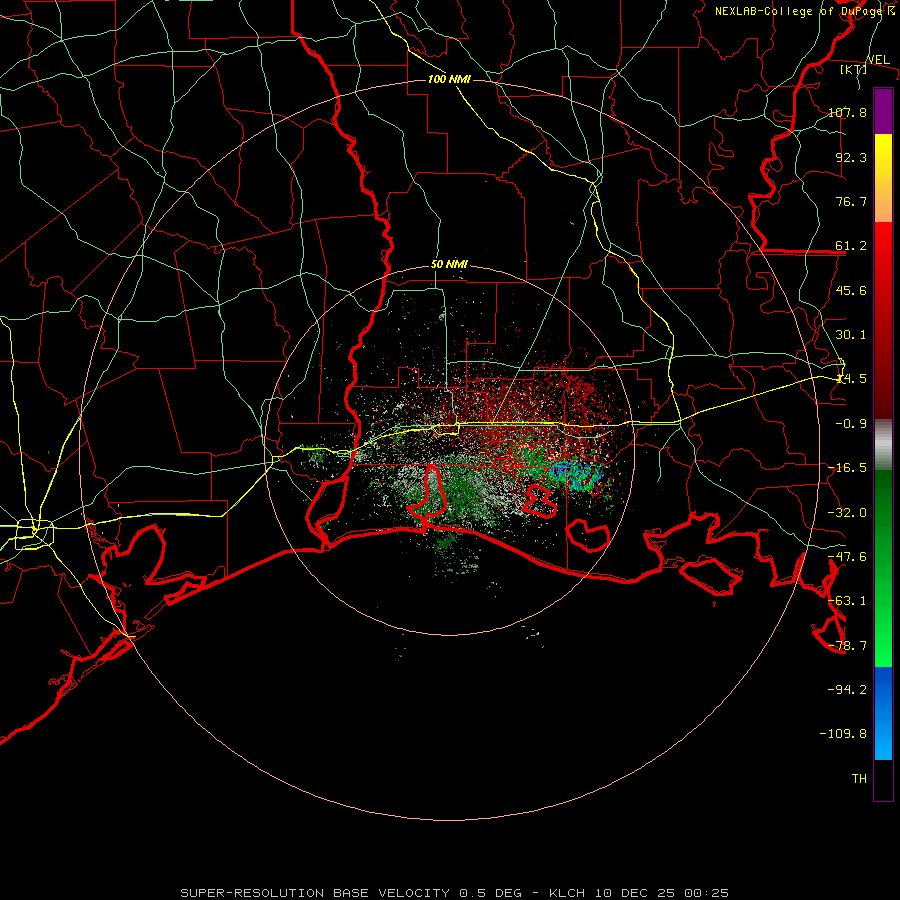Select the -0.9 velocity scale value

pyautogui.click(x=851, y=424)
